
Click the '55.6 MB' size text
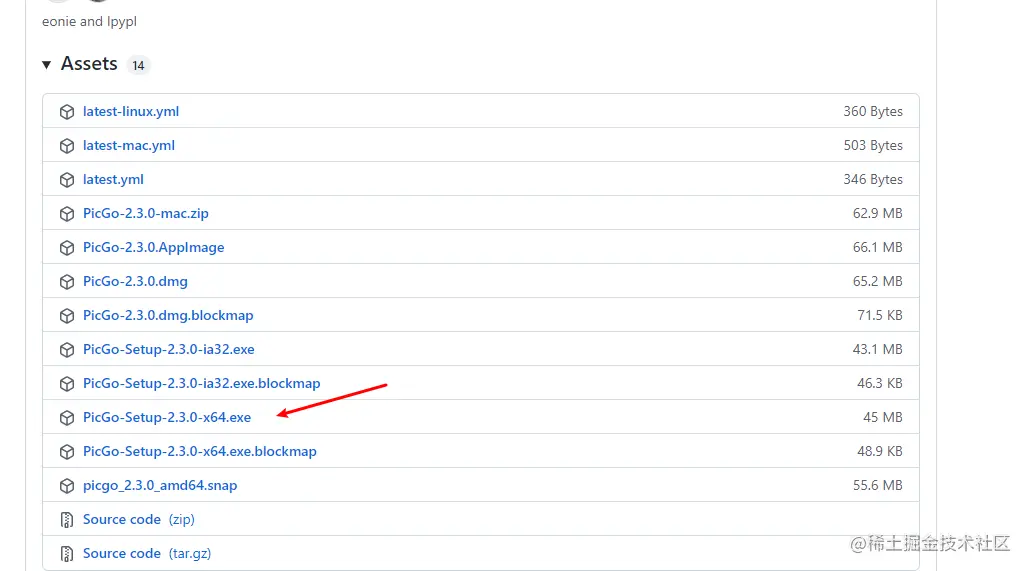click(877, 486)
